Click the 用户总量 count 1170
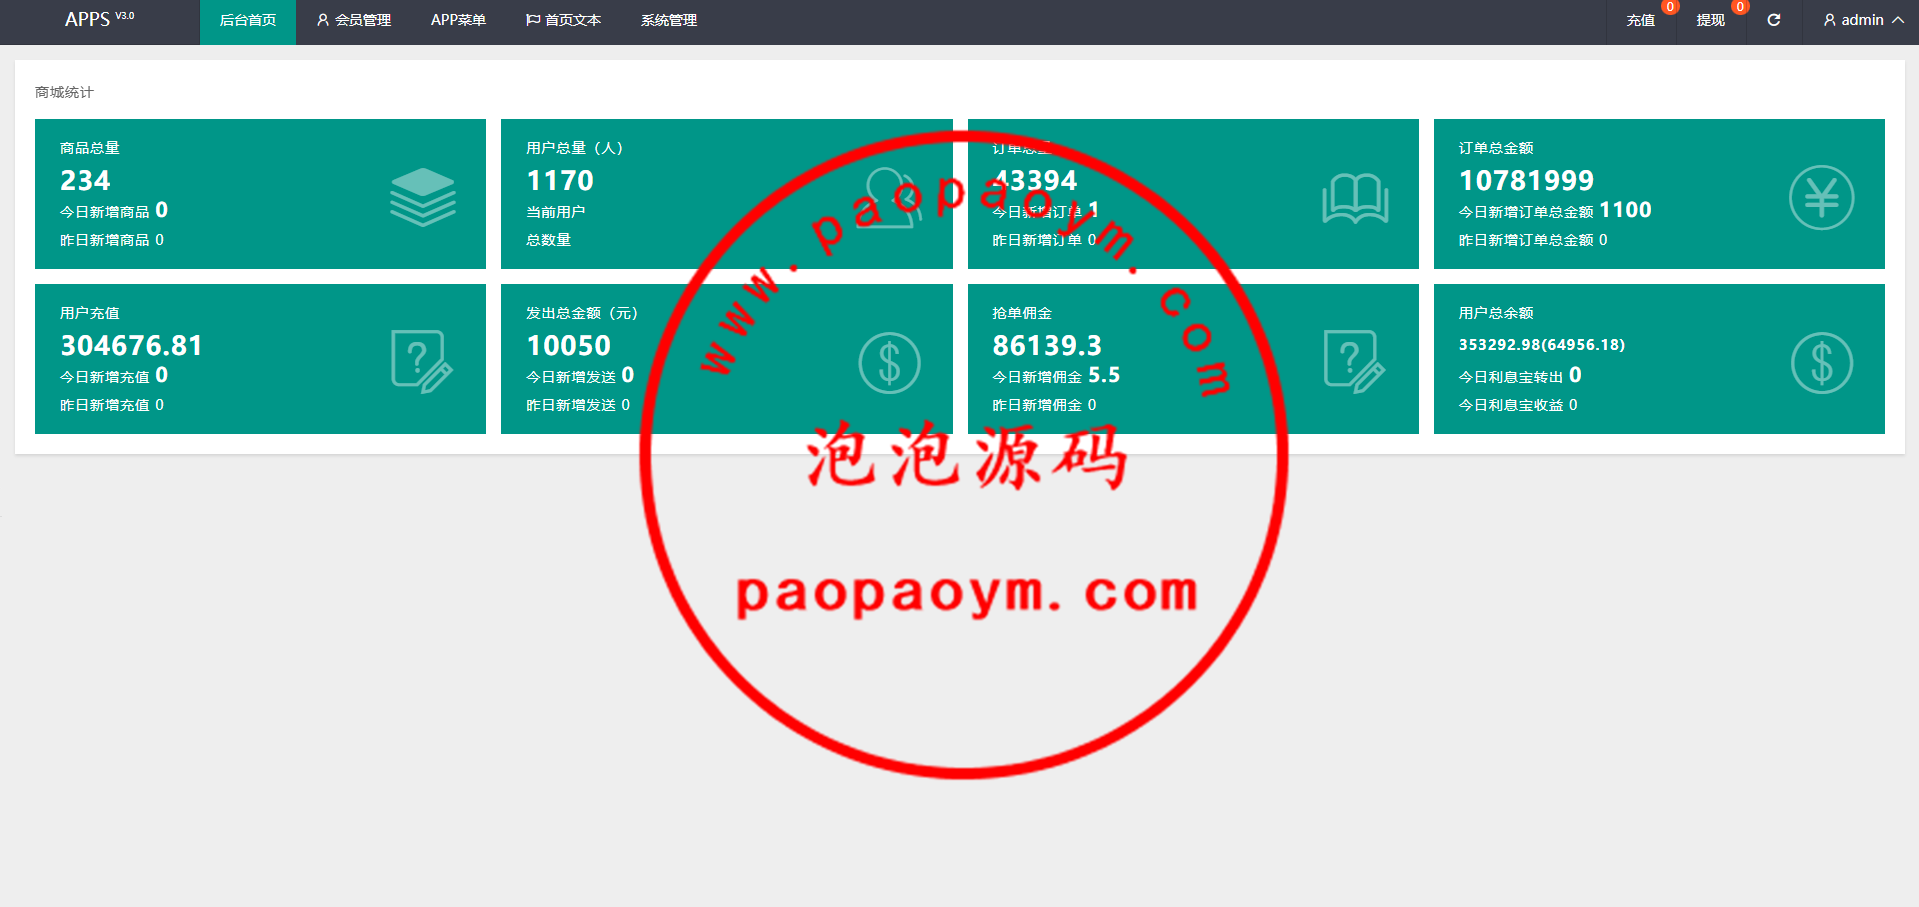Screen dimensions: 1919x907 [x=560, y=180]
